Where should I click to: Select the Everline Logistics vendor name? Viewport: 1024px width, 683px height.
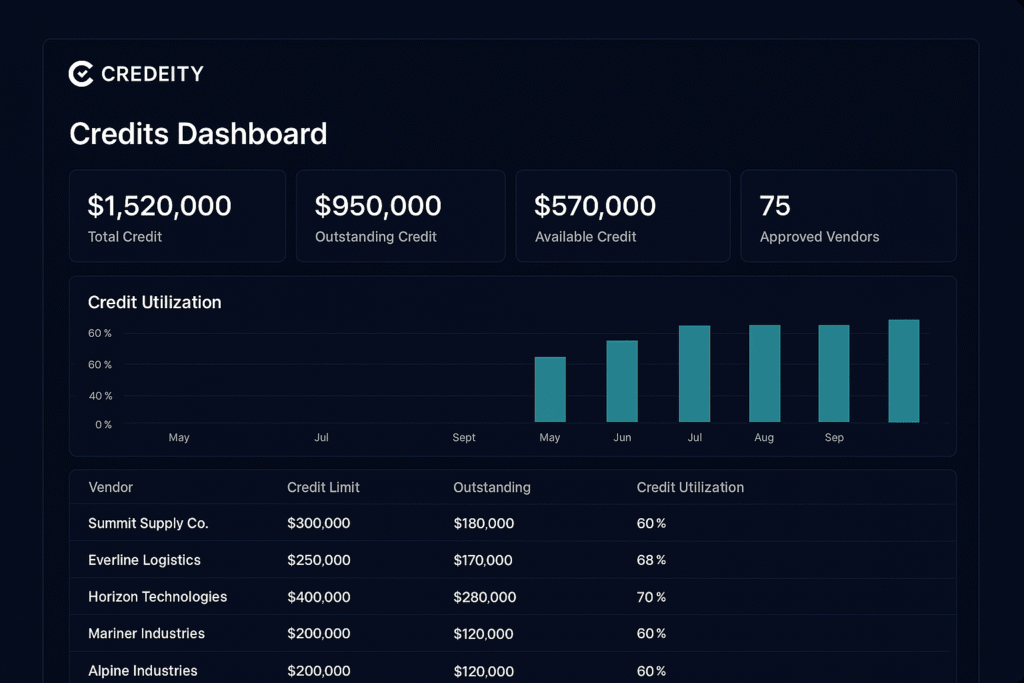pyautogui.click(x=144, y=560)
